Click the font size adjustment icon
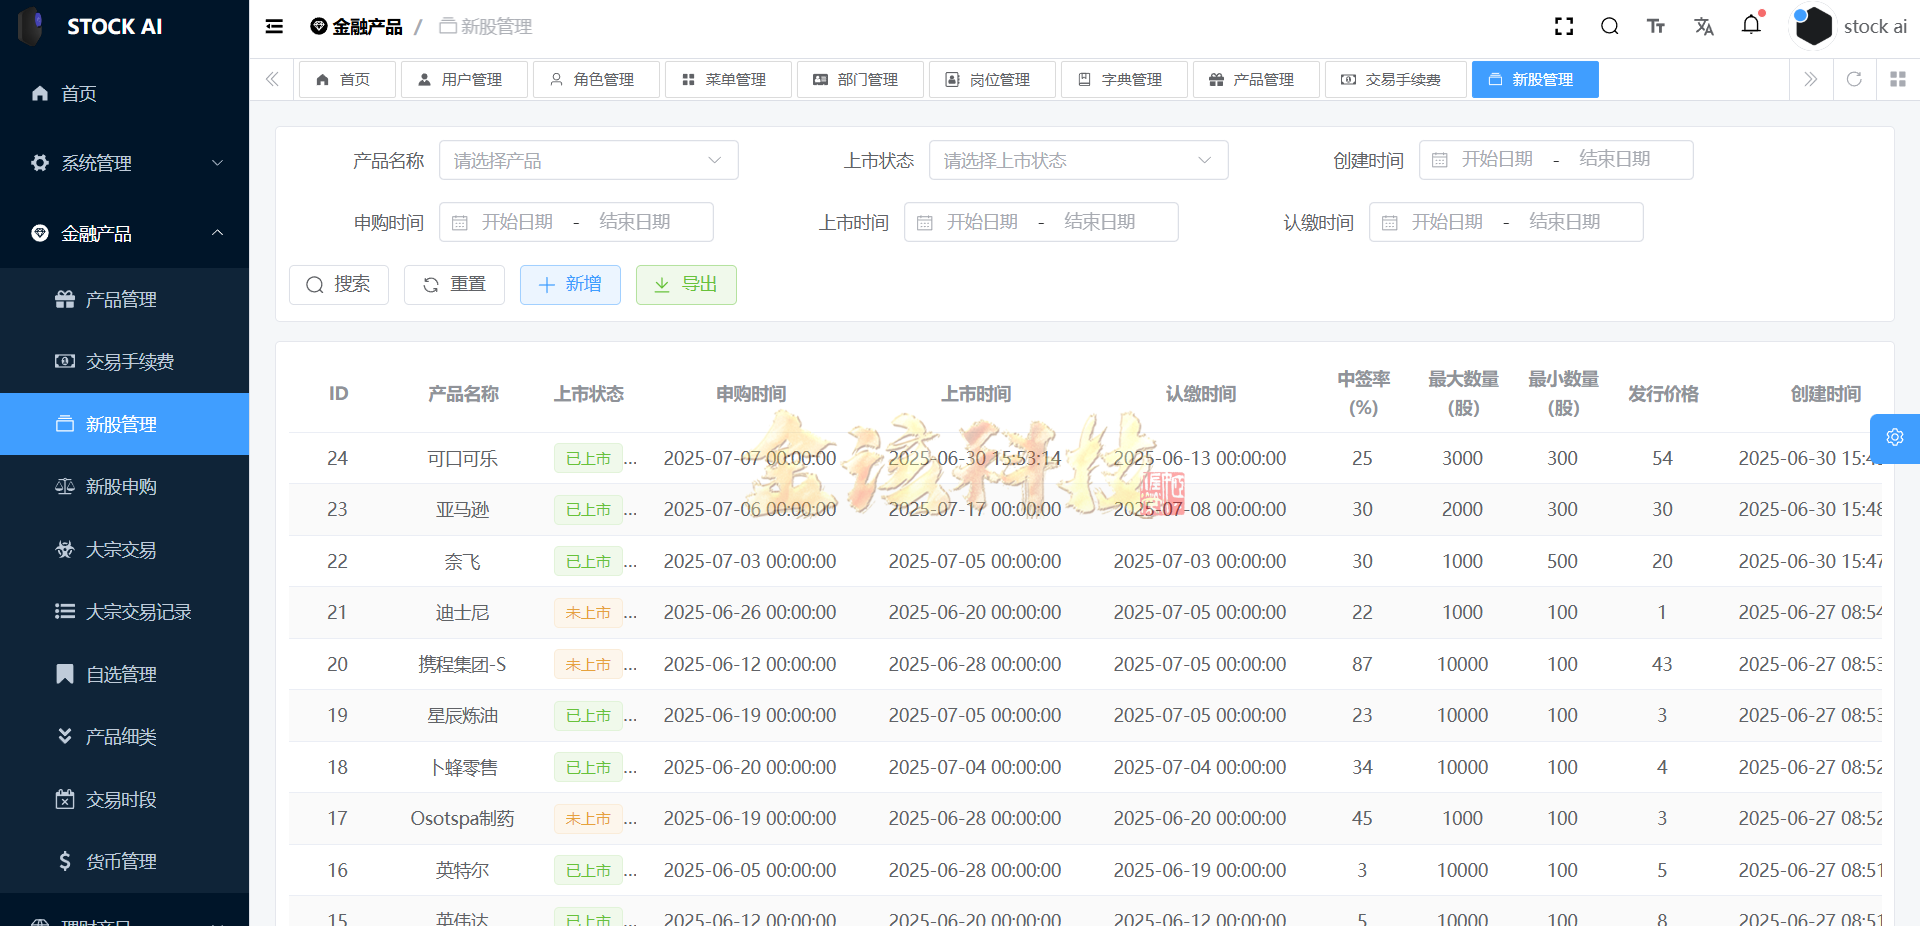This screenshot has width=1920, height=926. coord(1655,26)
